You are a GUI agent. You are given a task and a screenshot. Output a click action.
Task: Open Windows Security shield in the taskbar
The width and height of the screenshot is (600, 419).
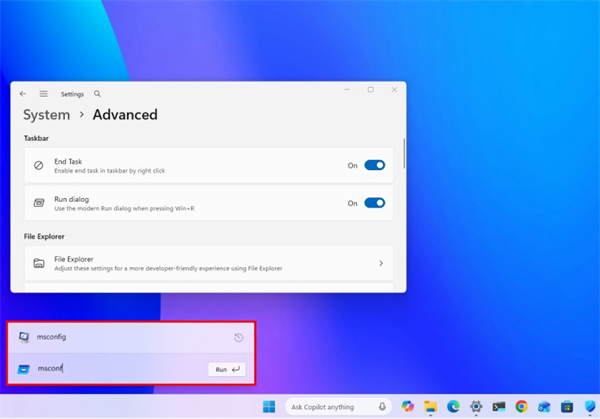click(x=590, y=406)
